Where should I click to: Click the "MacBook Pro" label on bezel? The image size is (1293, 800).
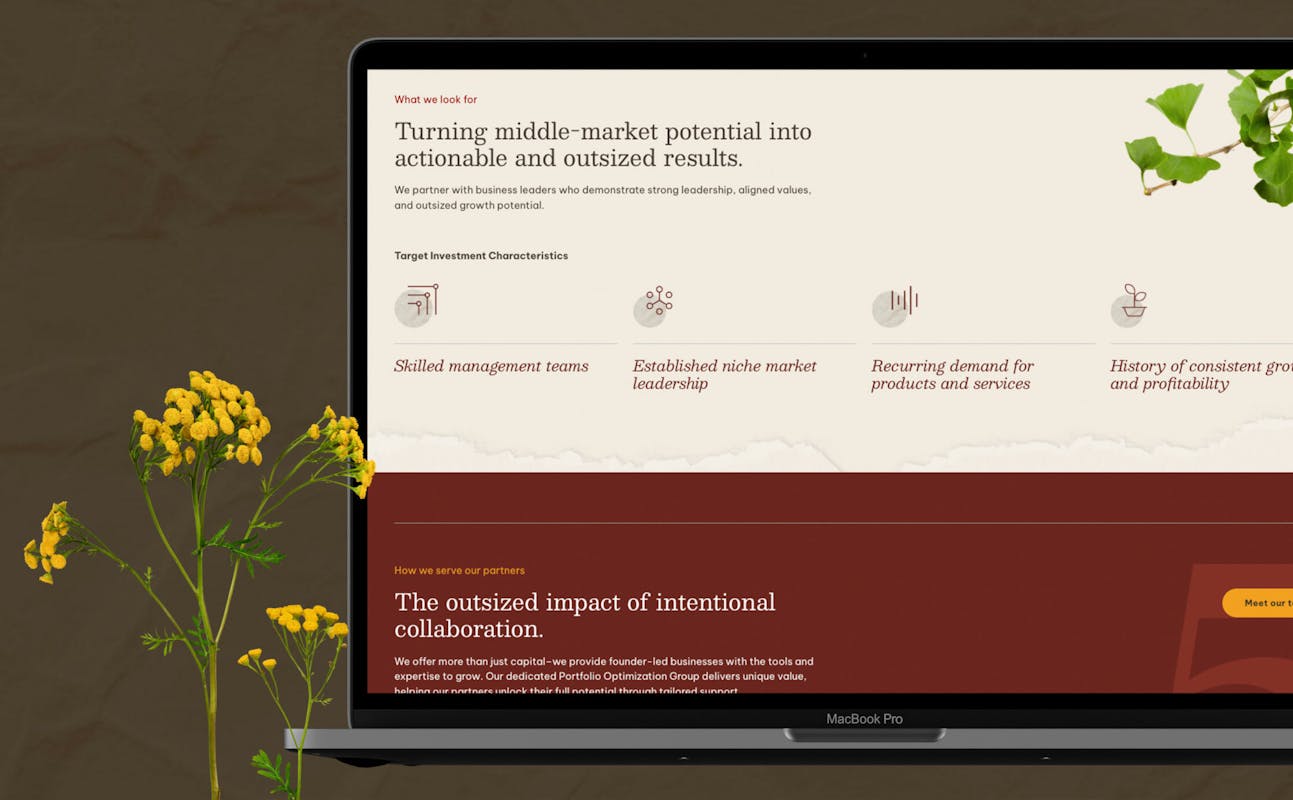pos(864,719)
